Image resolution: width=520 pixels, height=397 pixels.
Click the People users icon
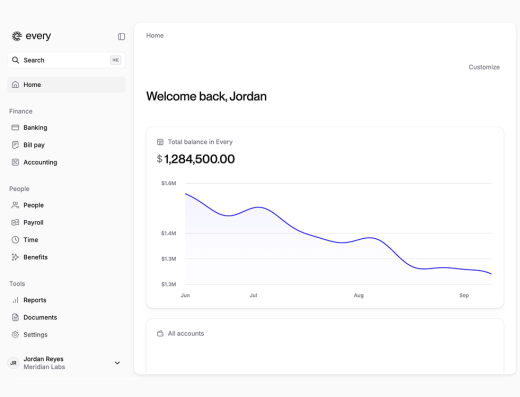[15, 205]
